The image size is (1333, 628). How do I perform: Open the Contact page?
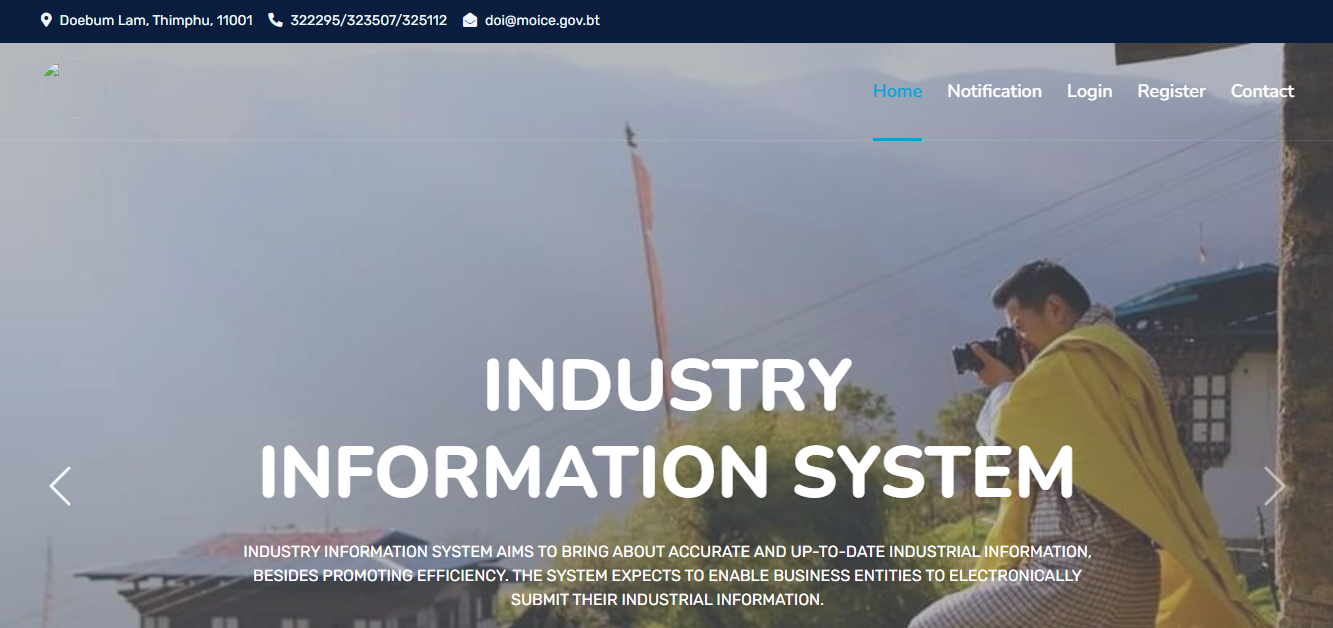[1262, 91]
